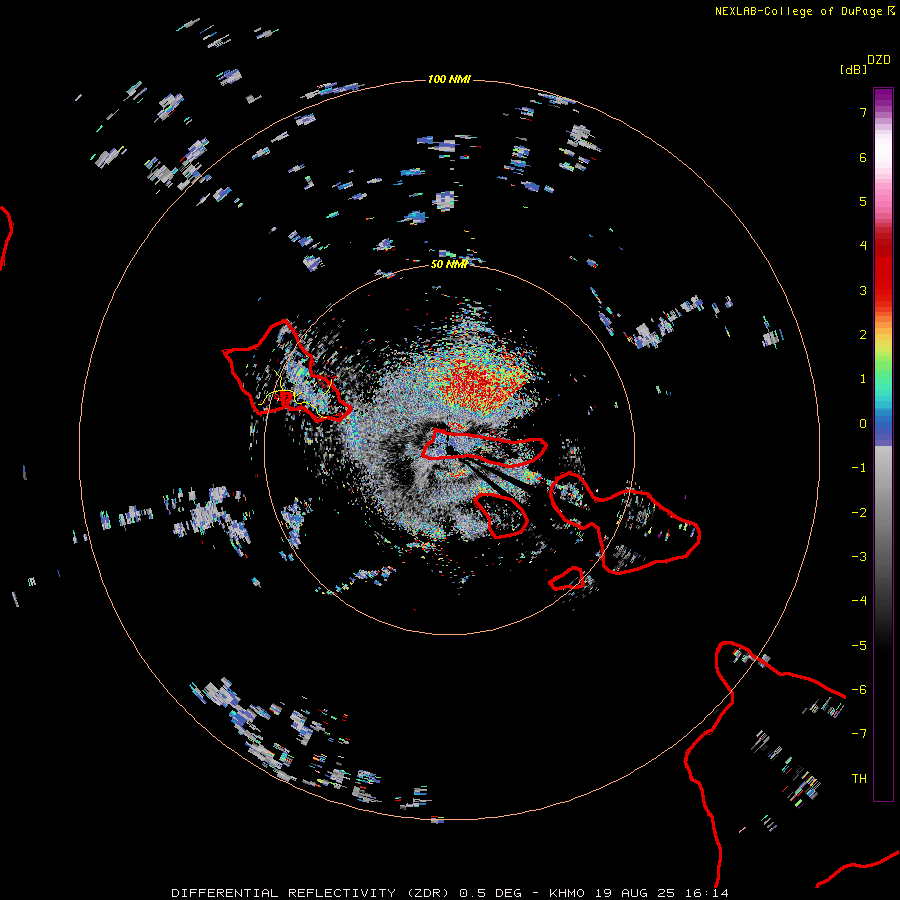Click the 0.5 DEG elevation text
The image size is (900, 900).
click(490, 893)
